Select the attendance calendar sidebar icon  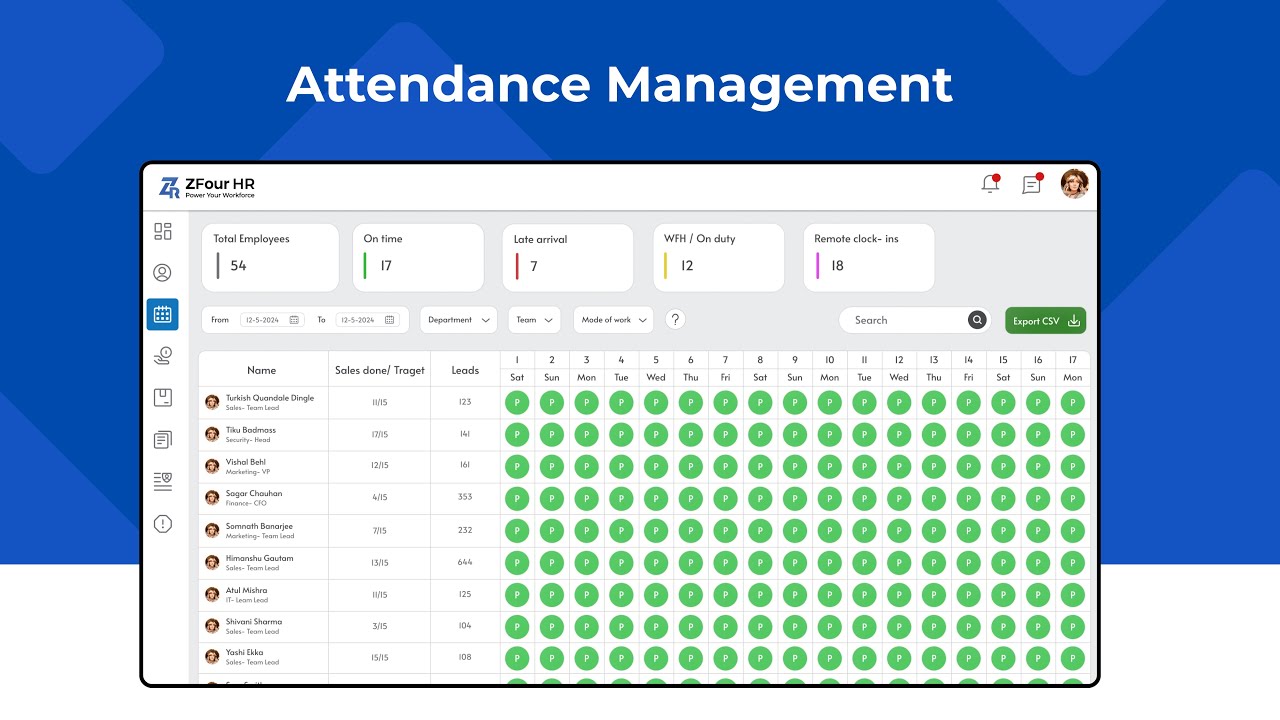pos(162,314)
